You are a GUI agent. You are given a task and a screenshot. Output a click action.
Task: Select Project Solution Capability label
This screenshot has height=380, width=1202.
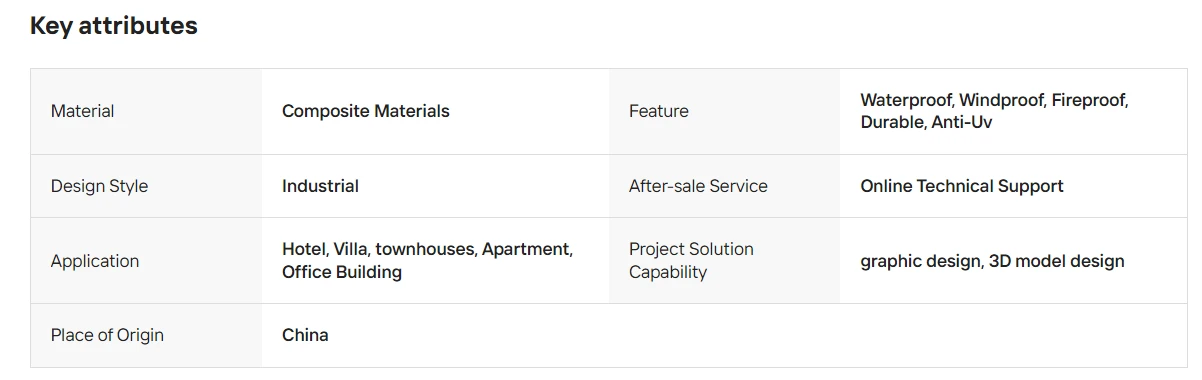[x=691, y=260]
